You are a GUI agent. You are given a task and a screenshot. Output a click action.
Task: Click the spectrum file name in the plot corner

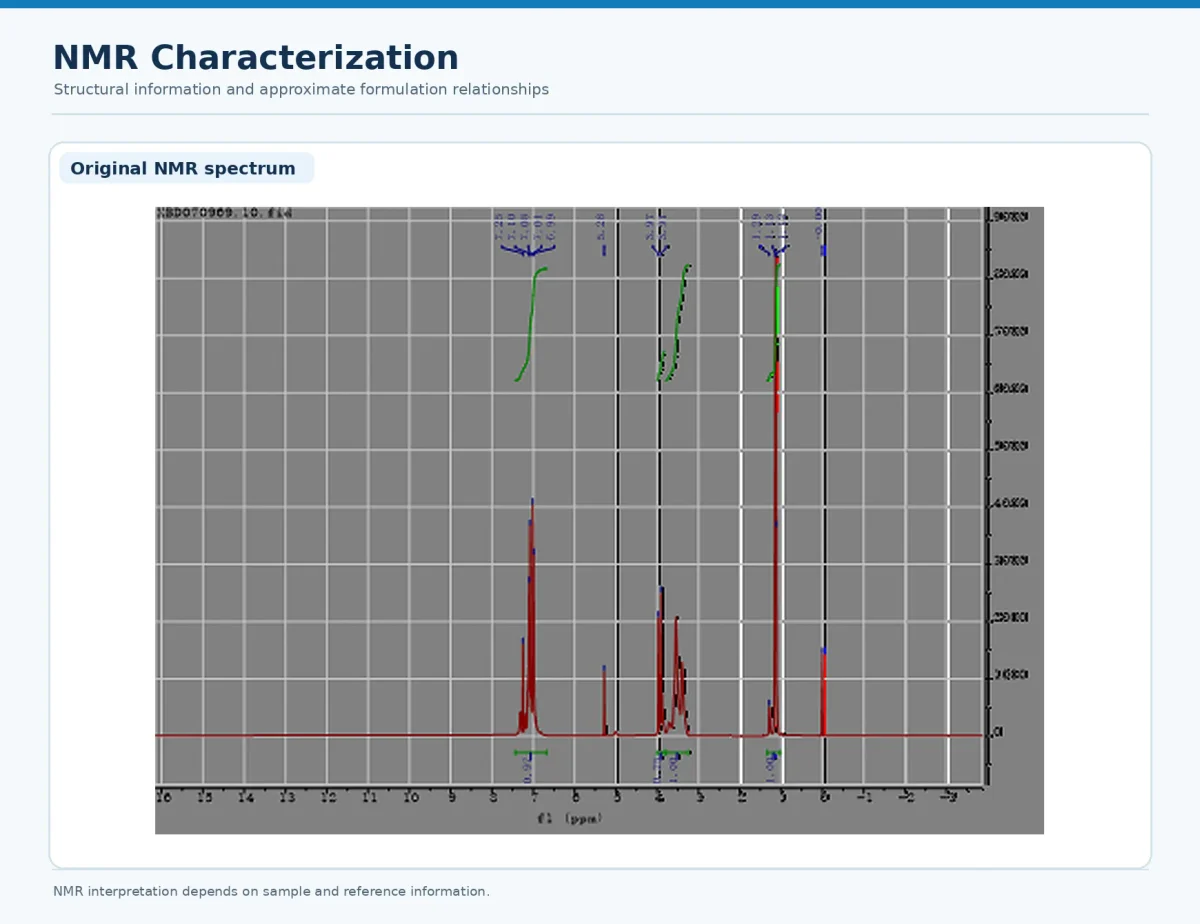(223, 213)
